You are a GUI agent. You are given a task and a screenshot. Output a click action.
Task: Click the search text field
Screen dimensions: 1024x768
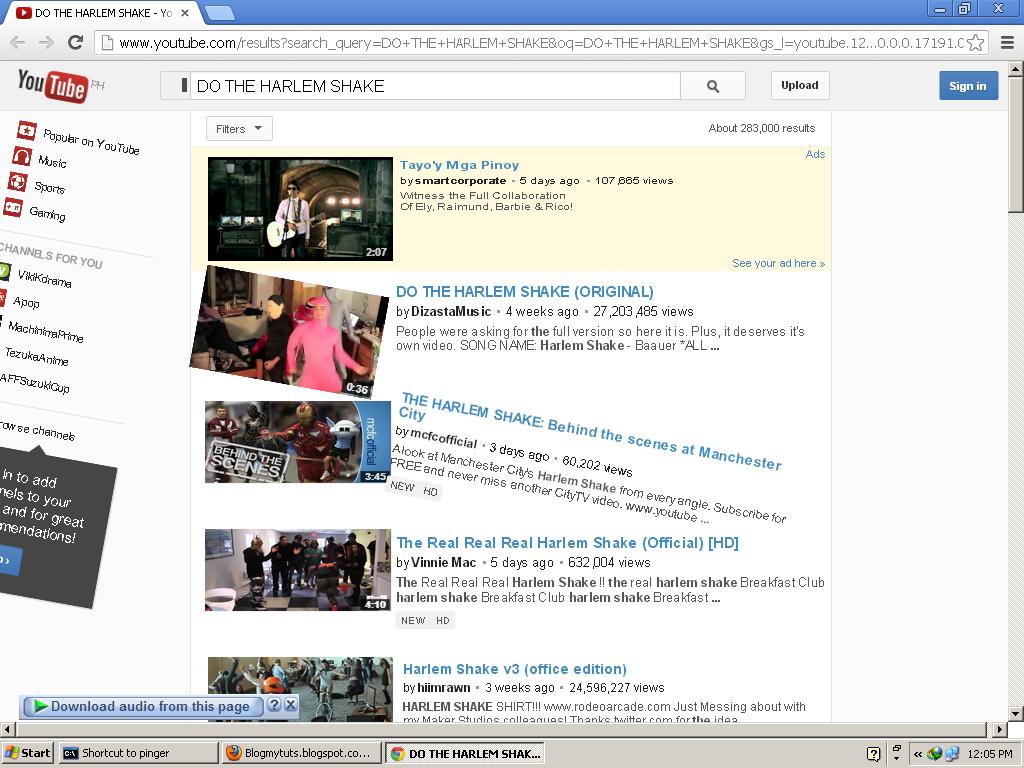pos(435,86)
